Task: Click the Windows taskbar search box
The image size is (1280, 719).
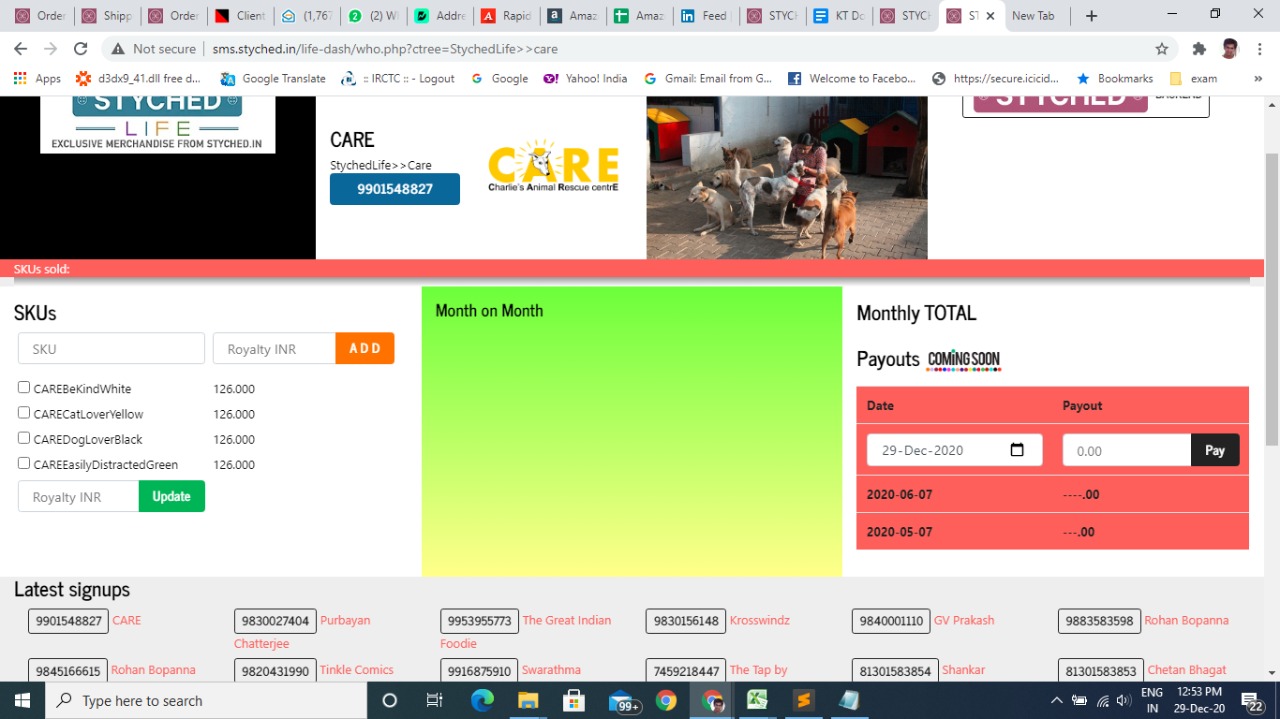Action: (x=206, y=700)
